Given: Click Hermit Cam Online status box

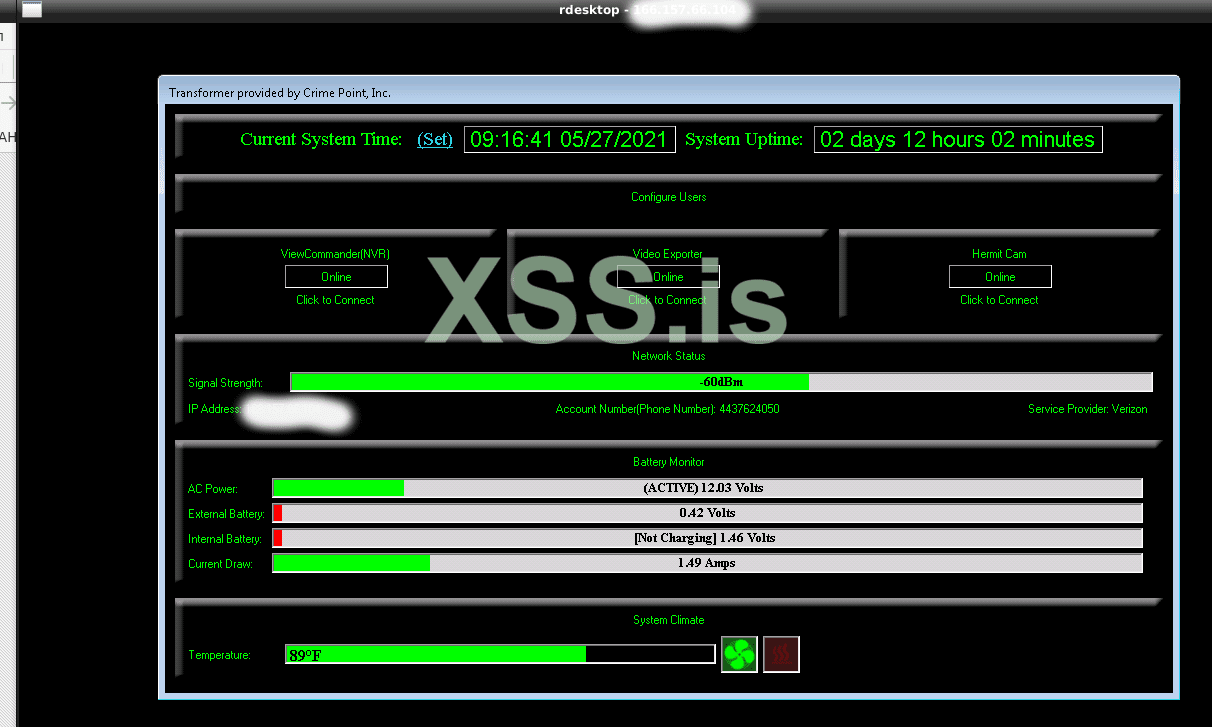Looking at the screenshot, I should [x=1000, y=277].
